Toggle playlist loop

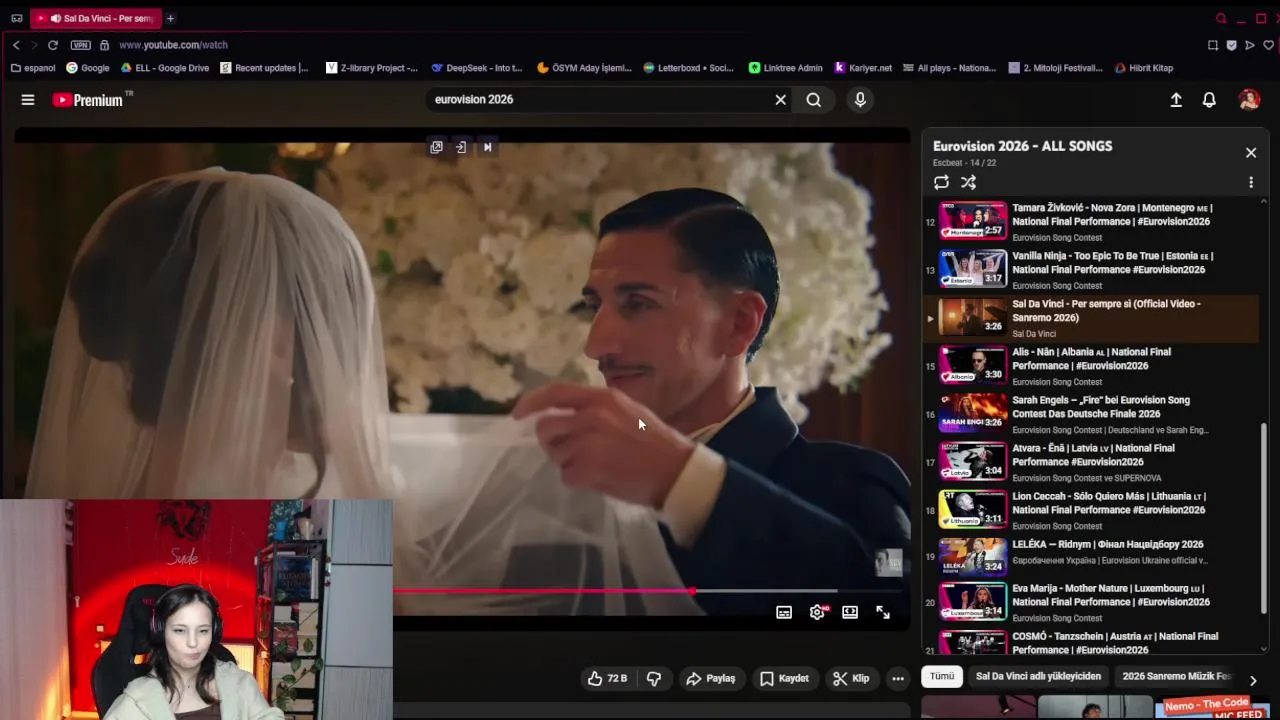click(x=941, y=182)
